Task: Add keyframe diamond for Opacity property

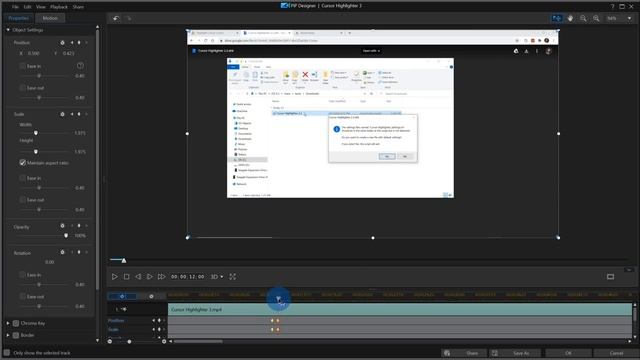Action: tap(79, 226)
